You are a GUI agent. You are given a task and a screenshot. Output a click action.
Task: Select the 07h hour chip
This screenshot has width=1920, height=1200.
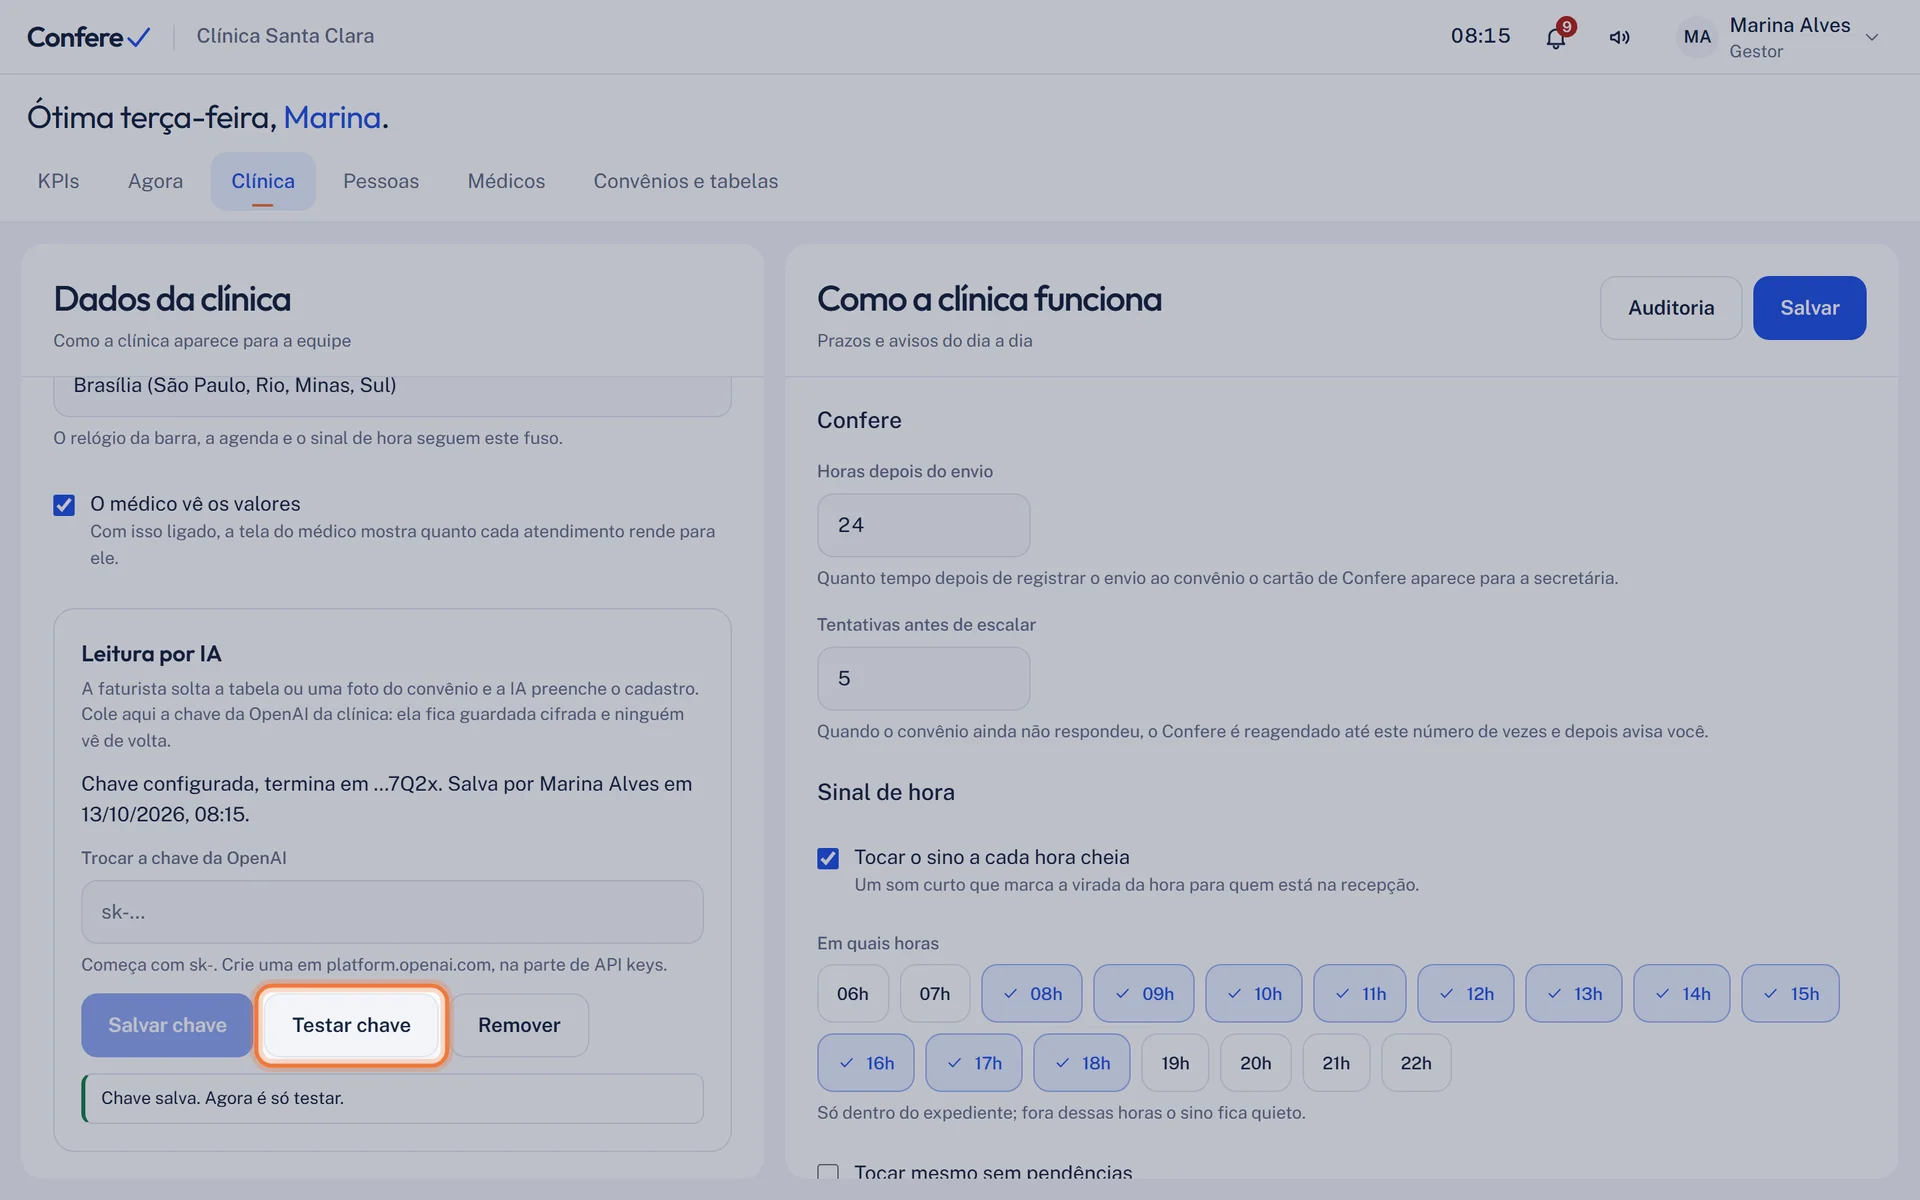coord(935,993)
